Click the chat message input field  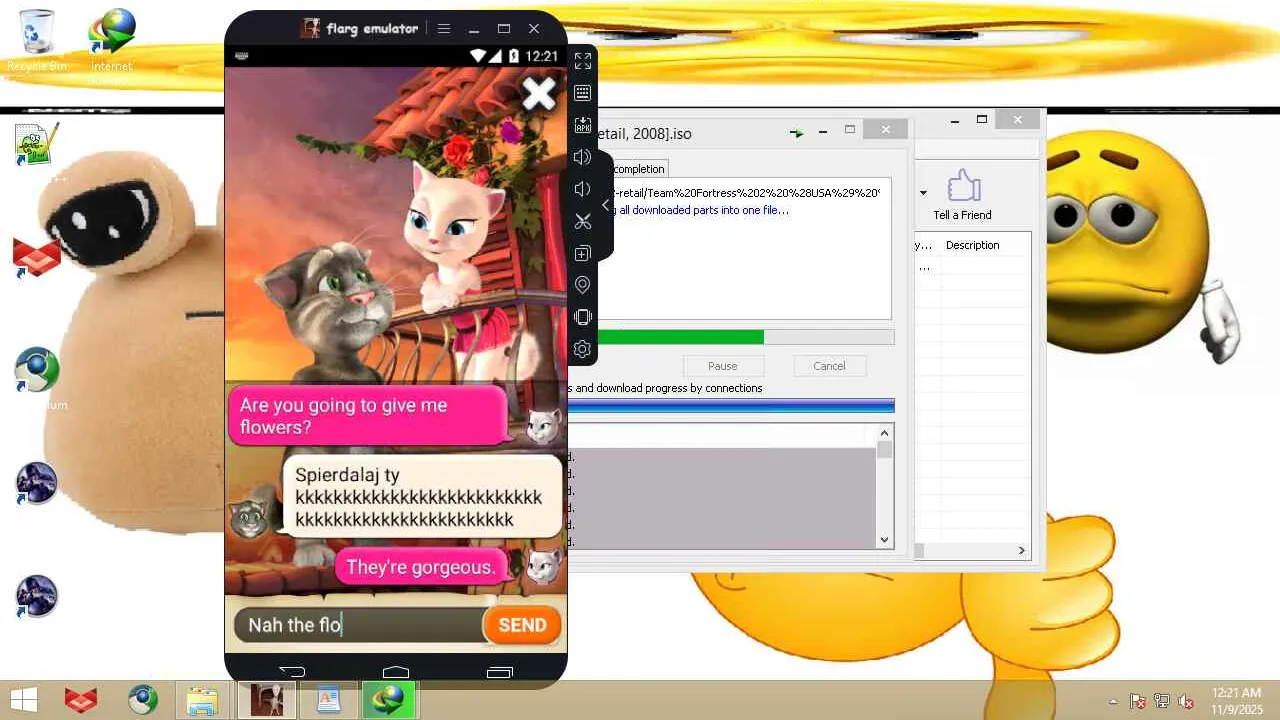pyautogui.click(x=360, y=625)
